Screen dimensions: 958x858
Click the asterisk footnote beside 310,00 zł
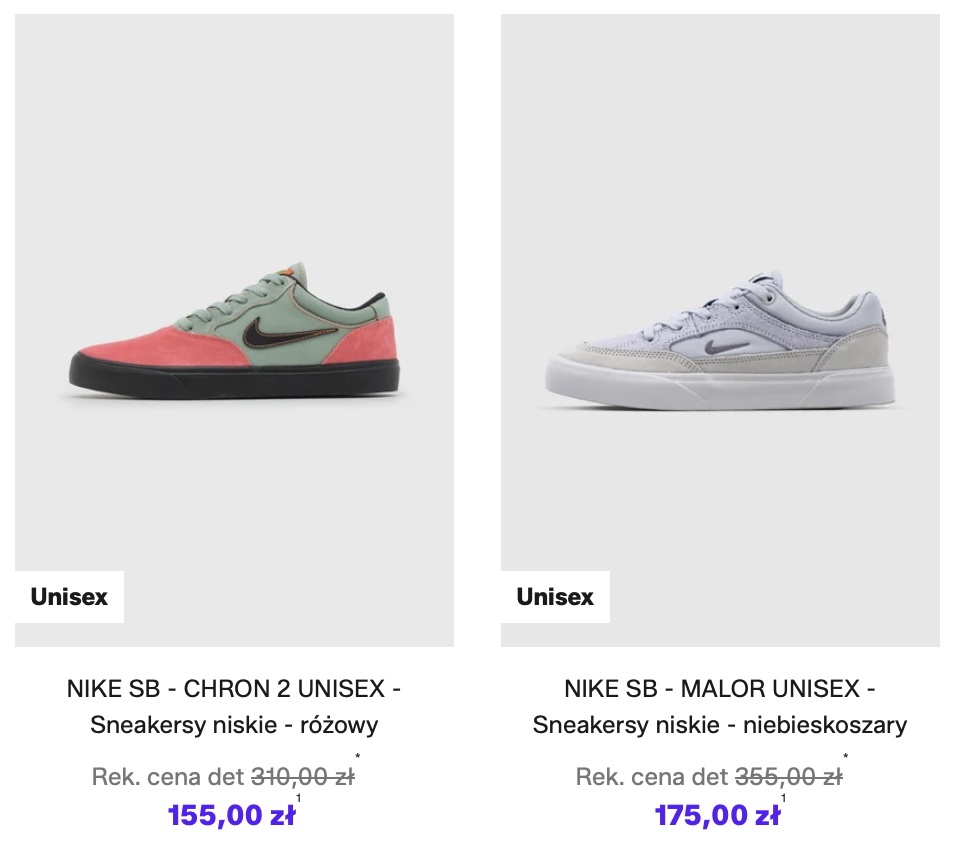(358, 758)
